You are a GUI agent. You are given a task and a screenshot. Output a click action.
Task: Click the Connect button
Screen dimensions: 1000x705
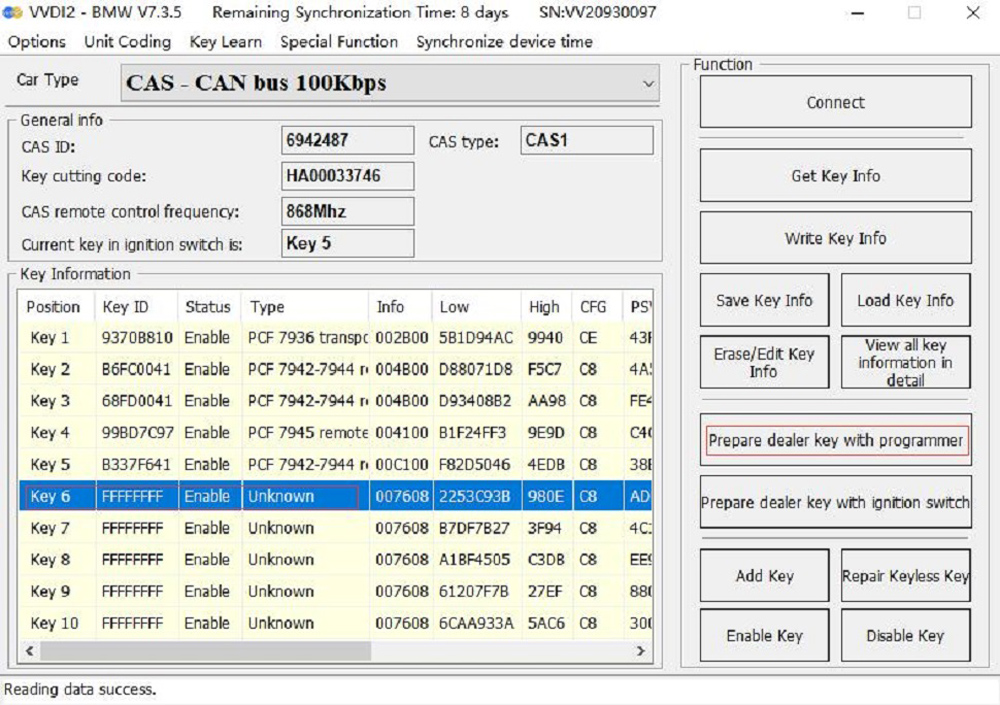tap(835, 102)
